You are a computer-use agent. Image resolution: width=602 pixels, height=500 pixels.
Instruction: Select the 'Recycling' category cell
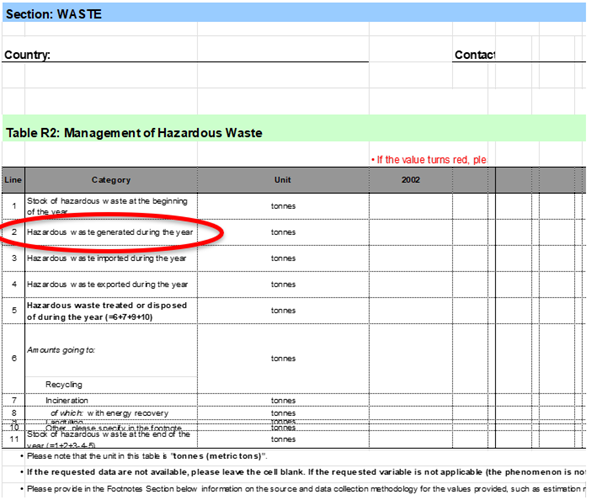click(x=65, y=383)
